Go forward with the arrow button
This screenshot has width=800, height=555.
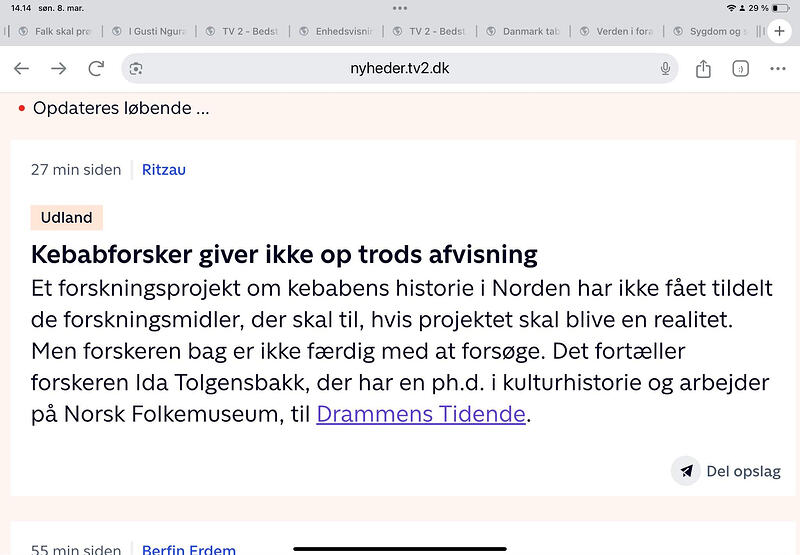[x=59, y=68]
